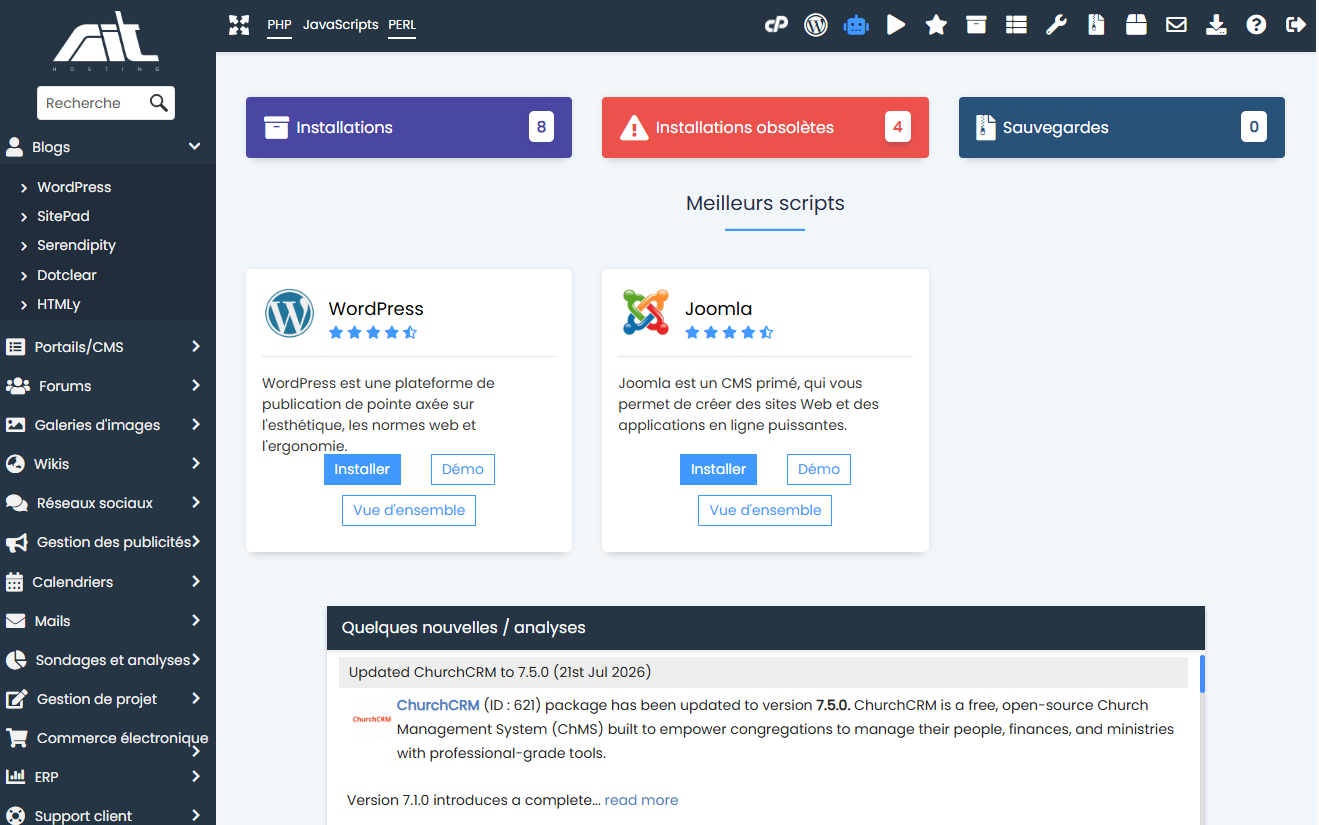The height and width of the screenshot is (825, 1319).
Task: Switch to the JavaScripts tab
Action: tap(340, 25)
